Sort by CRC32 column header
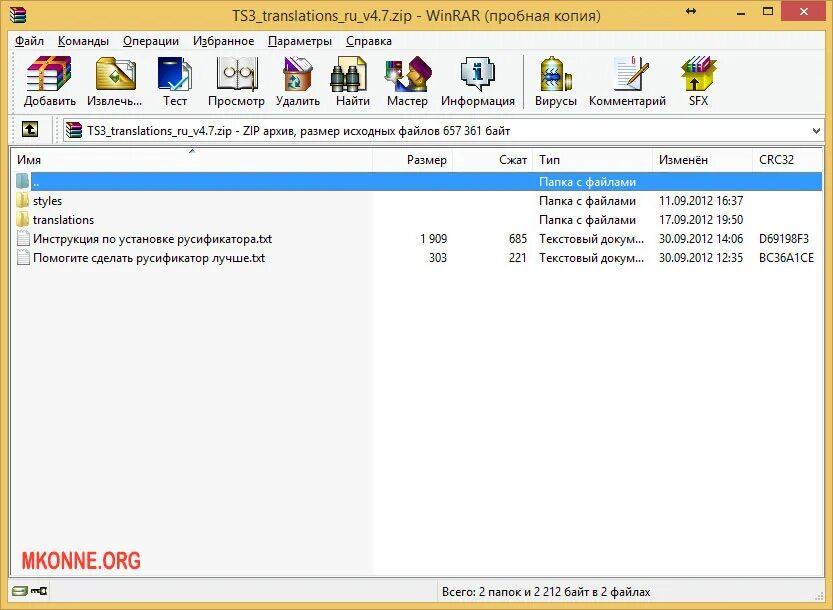The width and height of the screenshot is (833, 610). coord(787,159)
